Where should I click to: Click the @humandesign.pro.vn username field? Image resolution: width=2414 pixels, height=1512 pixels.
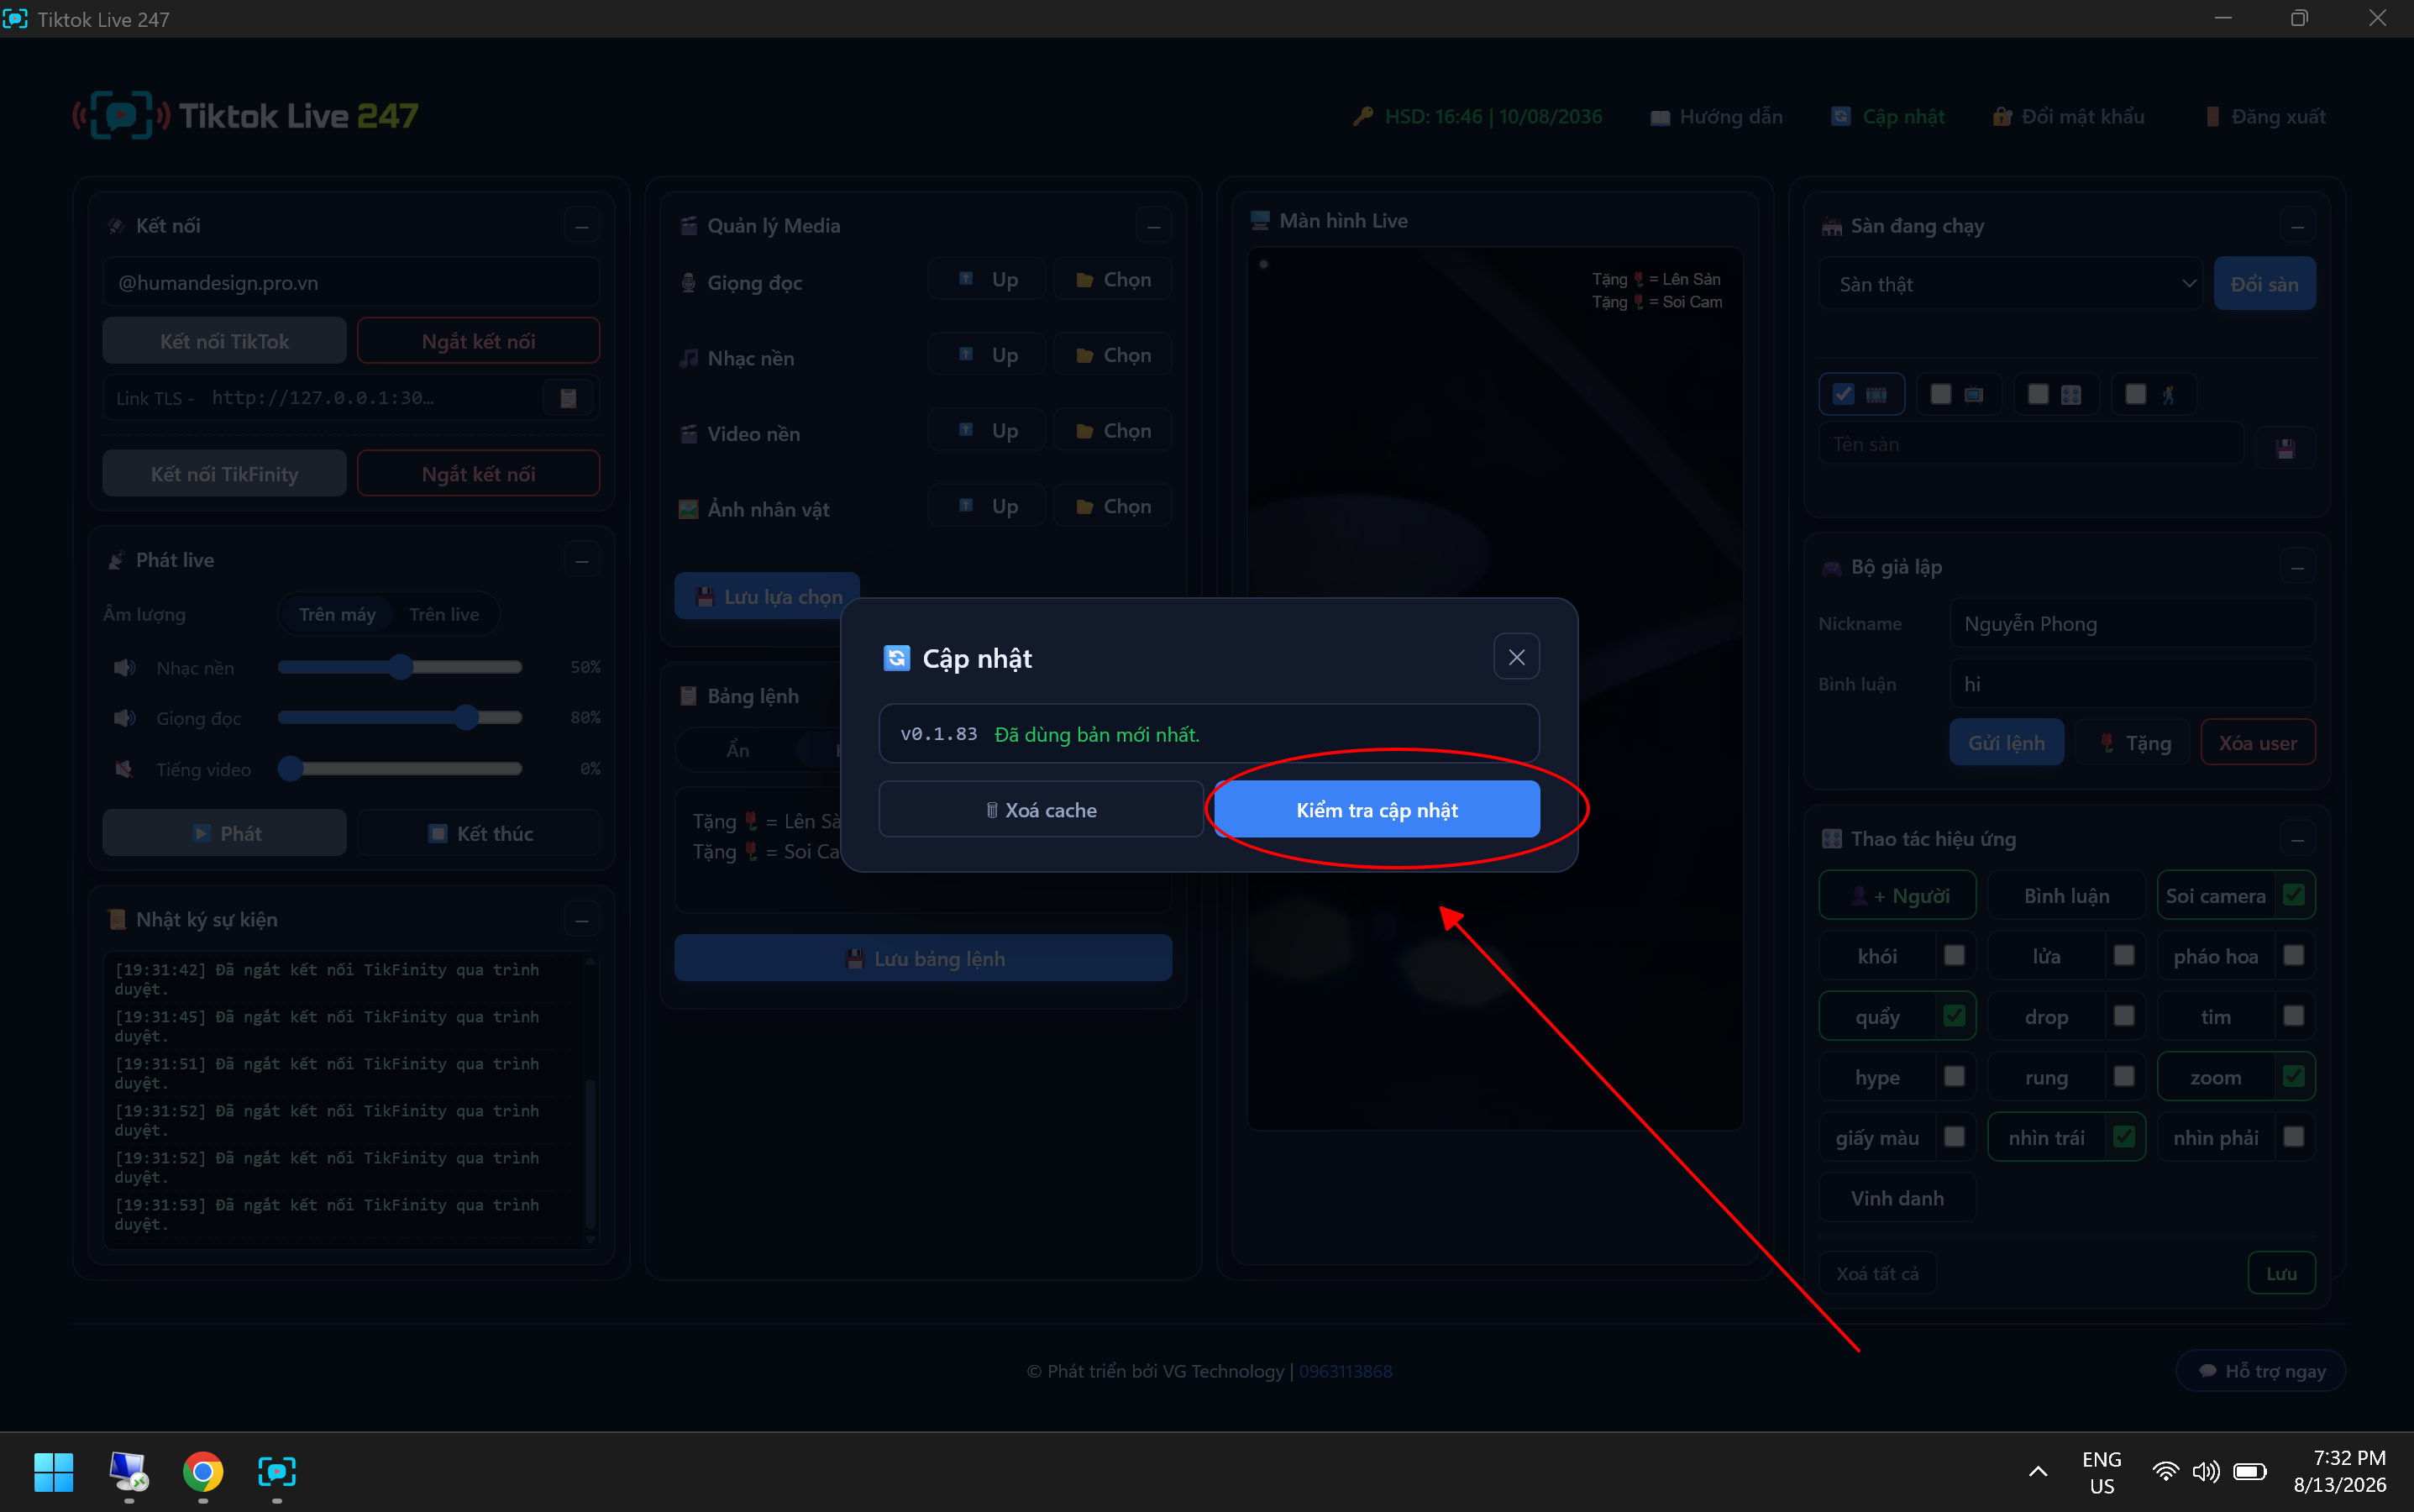(351, 283)
